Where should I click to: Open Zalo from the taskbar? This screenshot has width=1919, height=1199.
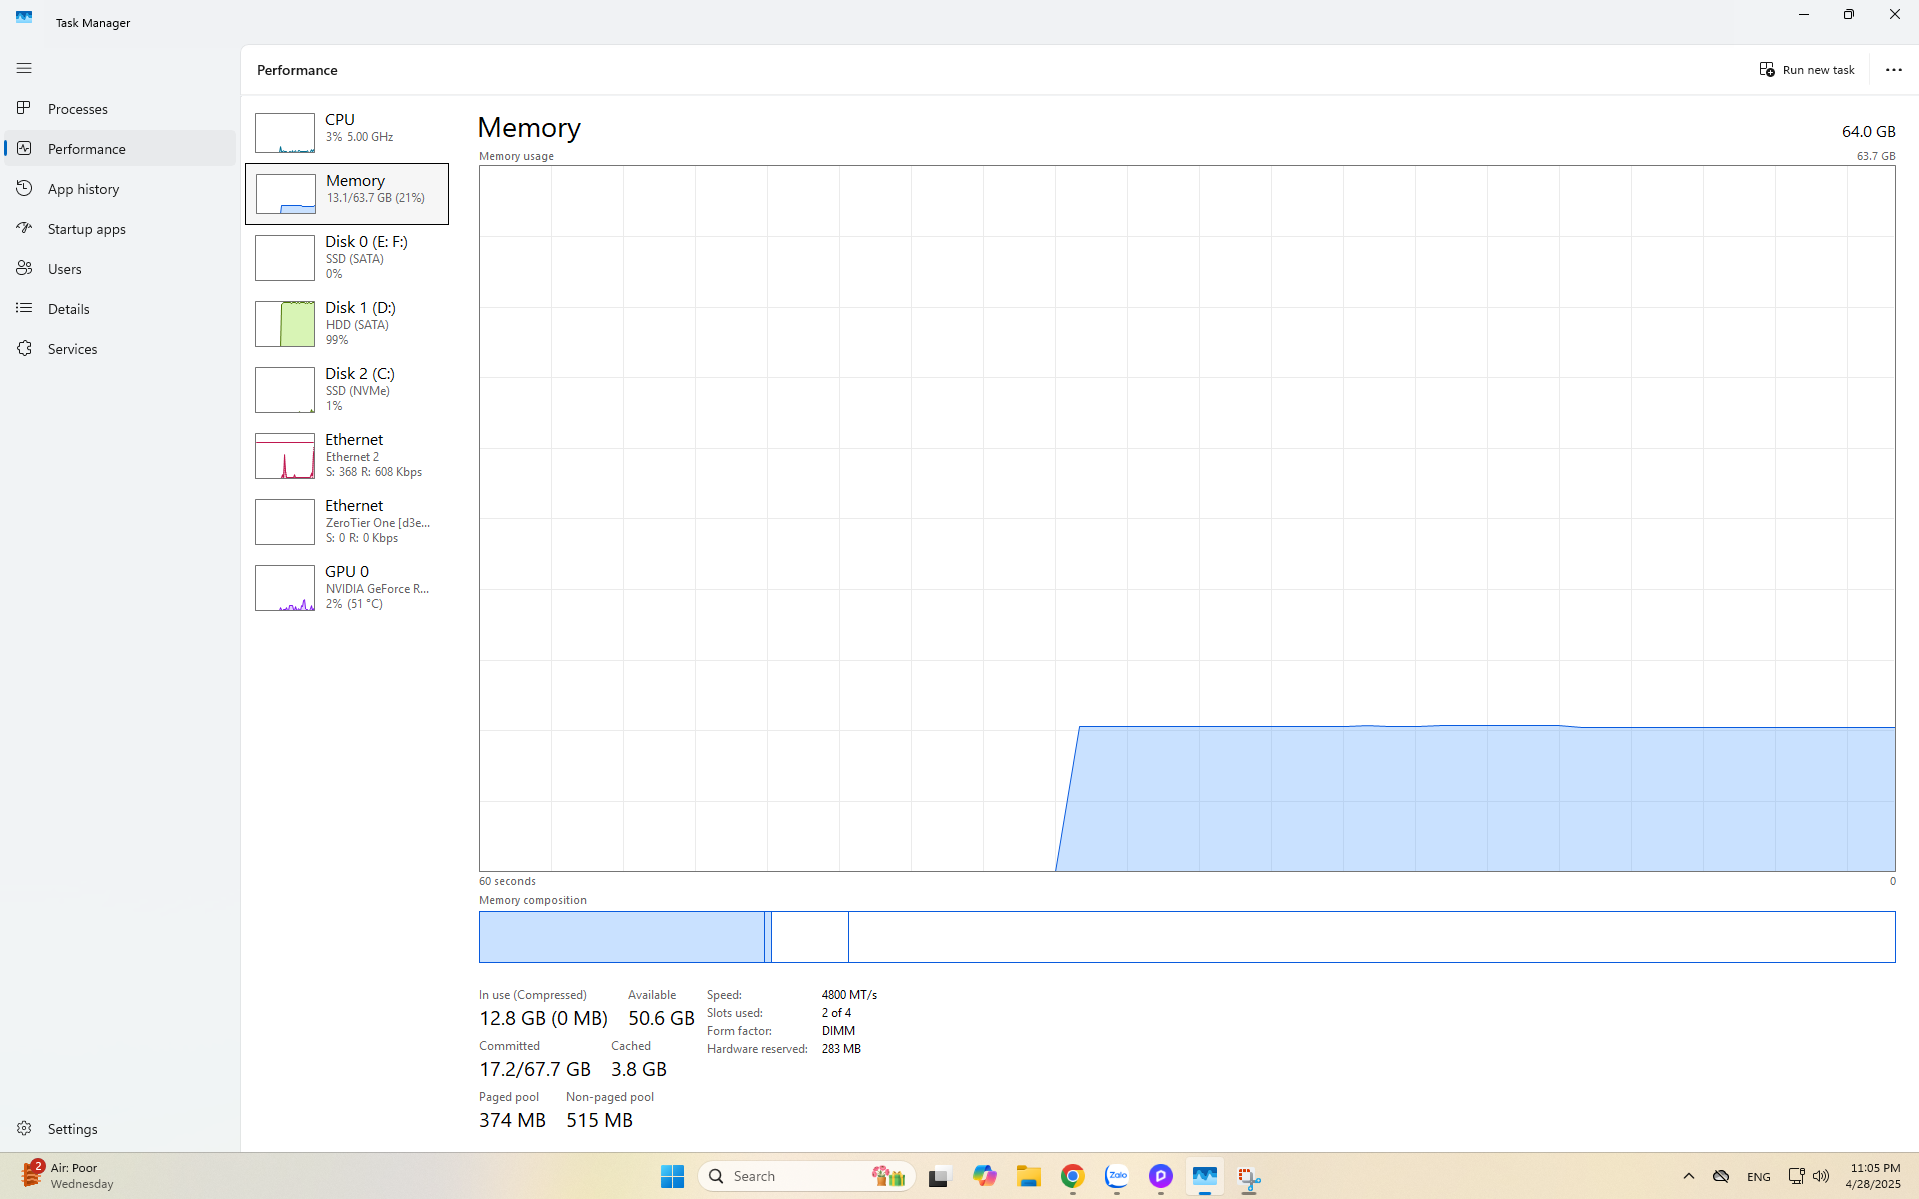[1117, 1176]
